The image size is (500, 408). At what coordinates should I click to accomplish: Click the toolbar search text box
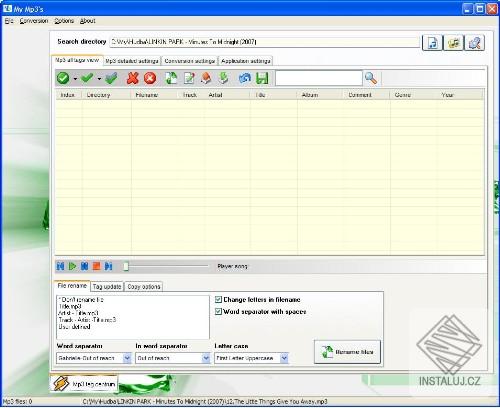319,78
